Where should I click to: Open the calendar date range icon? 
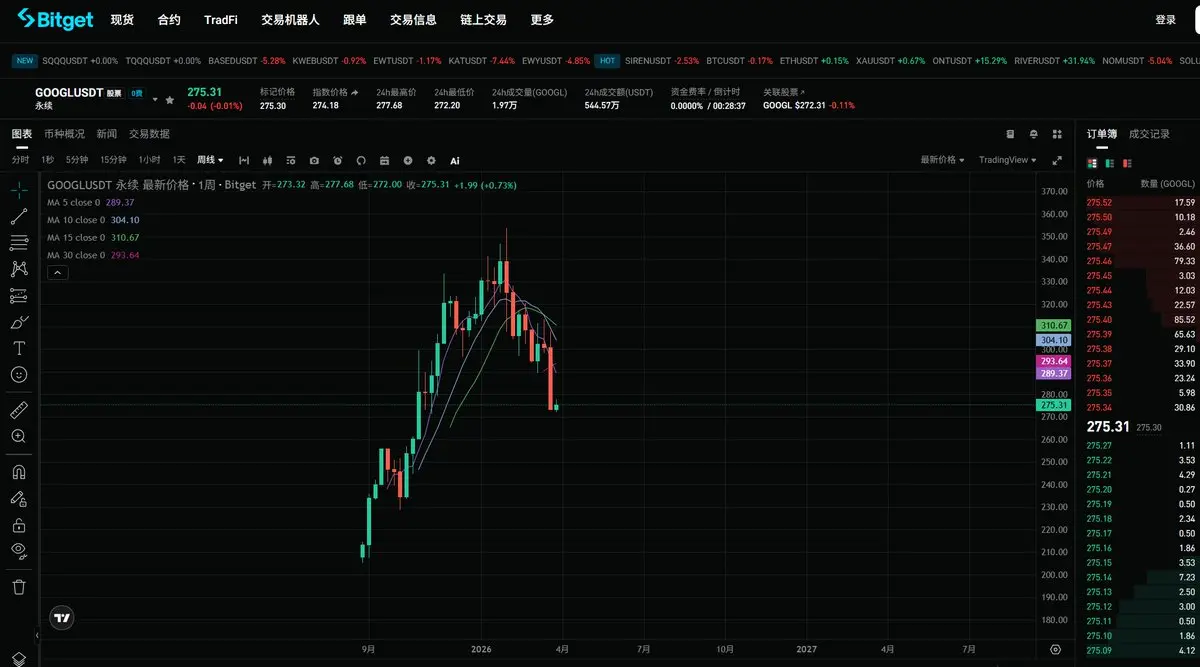(x=384, y=160)
